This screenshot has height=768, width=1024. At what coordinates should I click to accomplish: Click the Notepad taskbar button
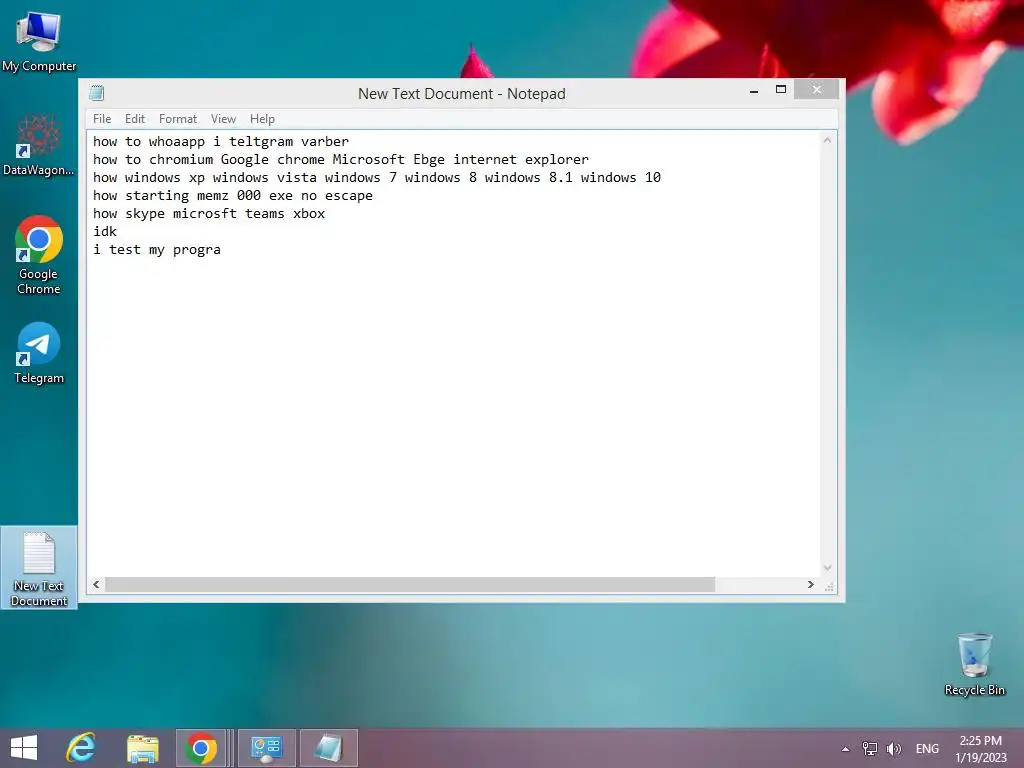[x=328, y=748]
